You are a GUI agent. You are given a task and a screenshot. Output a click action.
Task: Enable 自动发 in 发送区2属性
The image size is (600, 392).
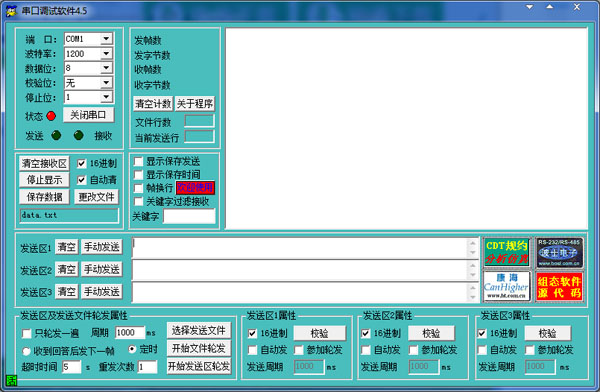365,350
